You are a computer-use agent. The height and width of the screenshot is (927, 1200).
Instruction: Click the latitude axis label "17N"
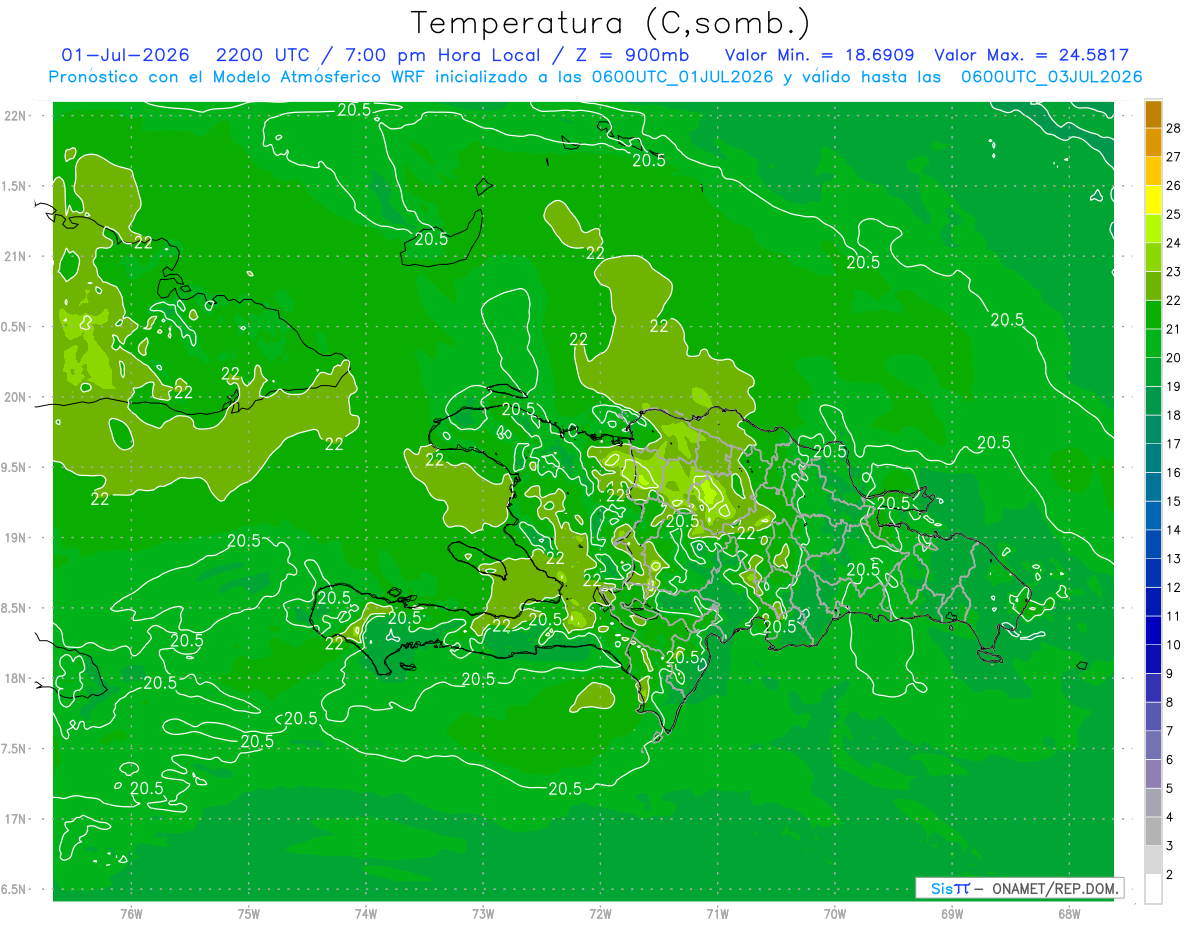[16, 819]
